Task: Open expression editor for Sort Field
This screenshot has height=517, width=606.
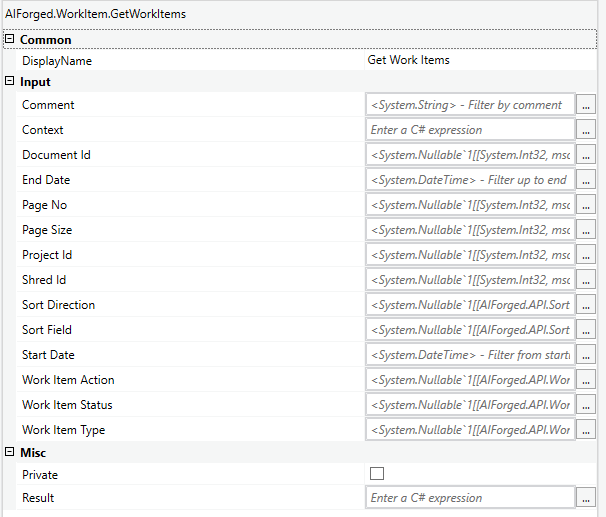Action: tap(586, 330)
